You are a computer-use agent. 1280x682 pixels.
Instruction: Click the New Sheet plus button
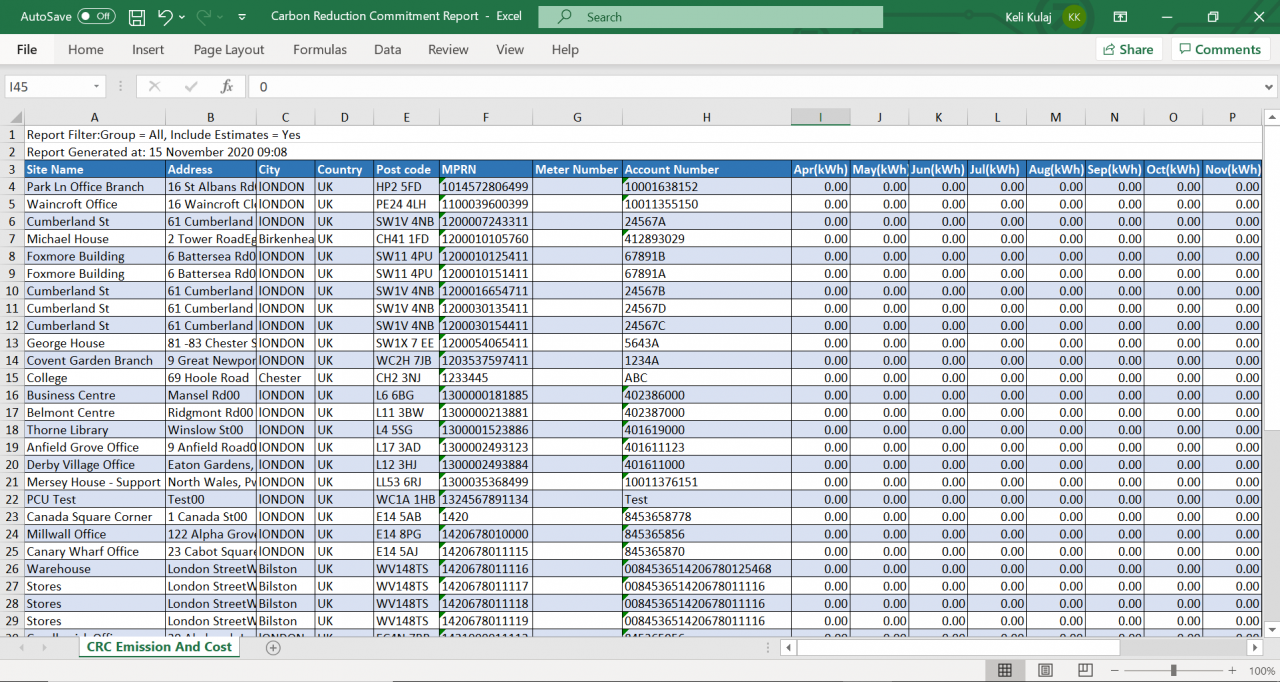[x=271, y=648]
